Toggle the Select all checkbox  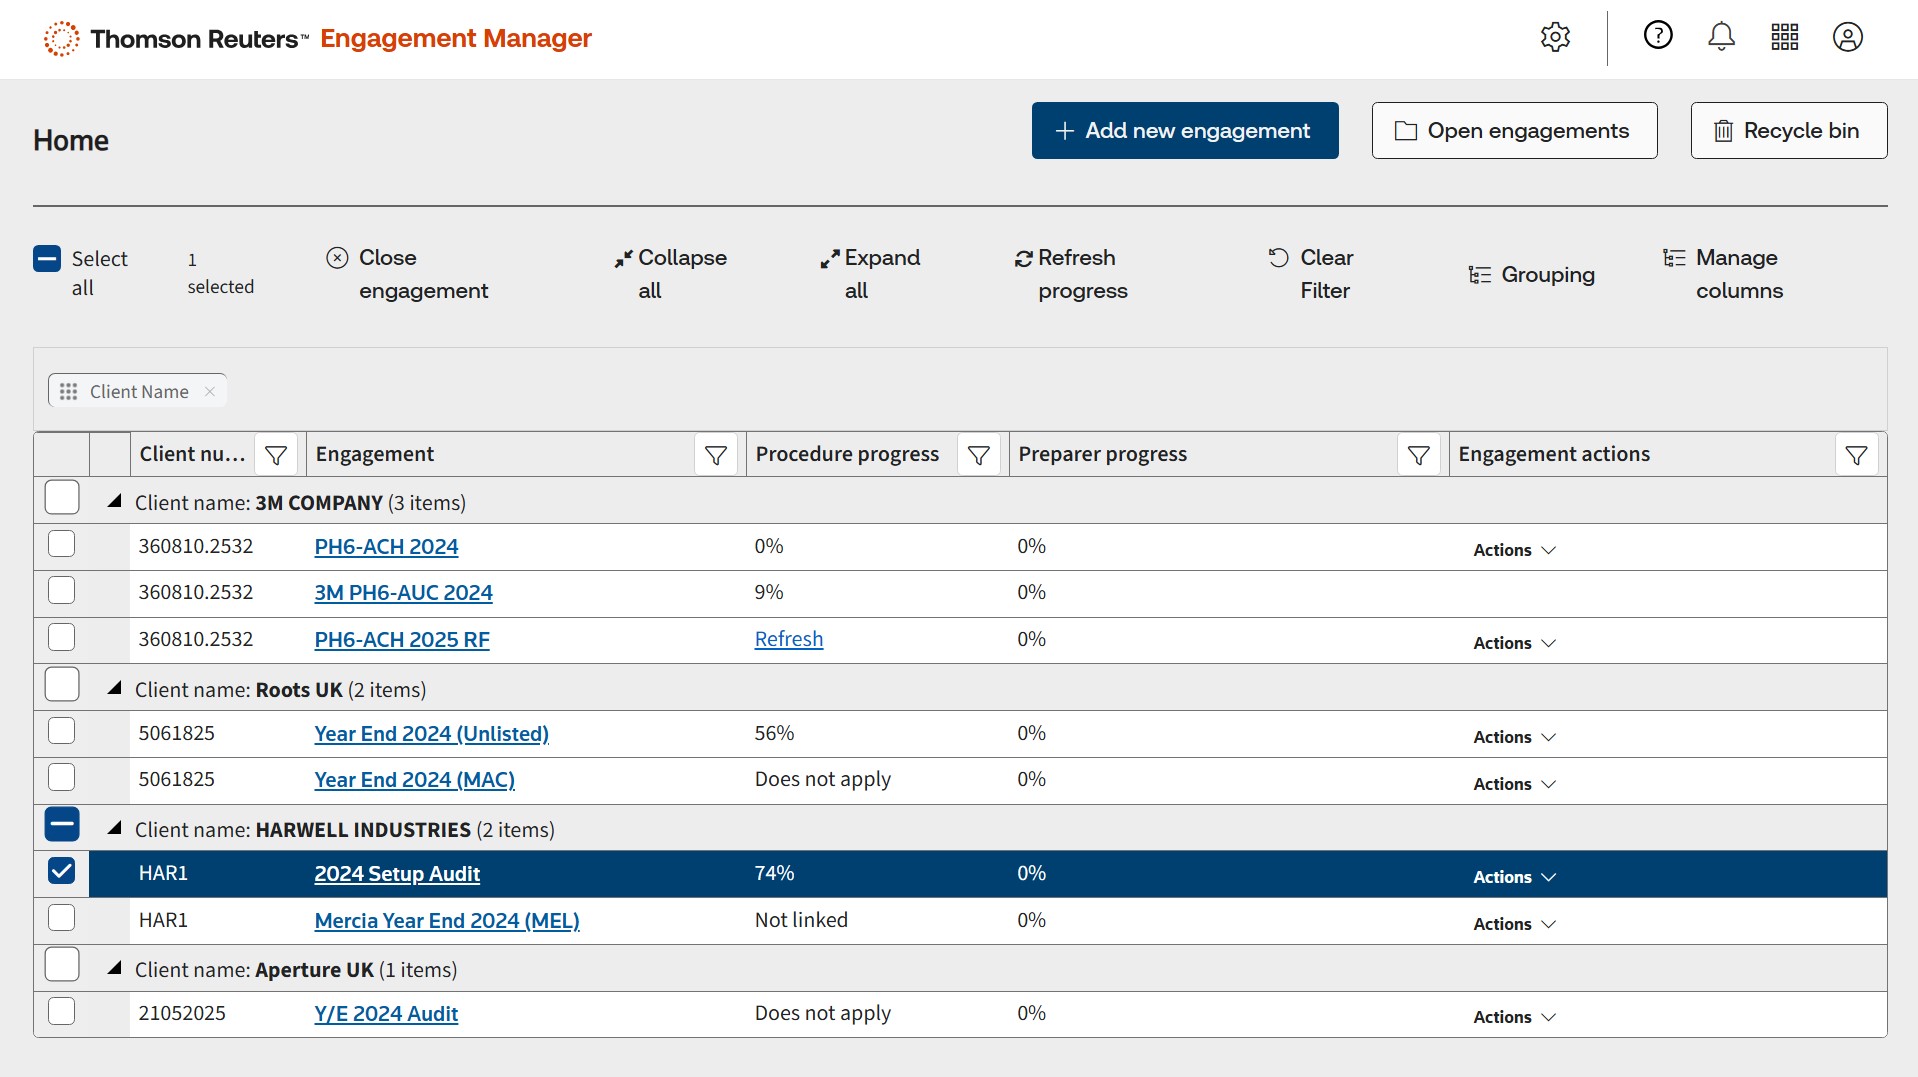[47, 259]
